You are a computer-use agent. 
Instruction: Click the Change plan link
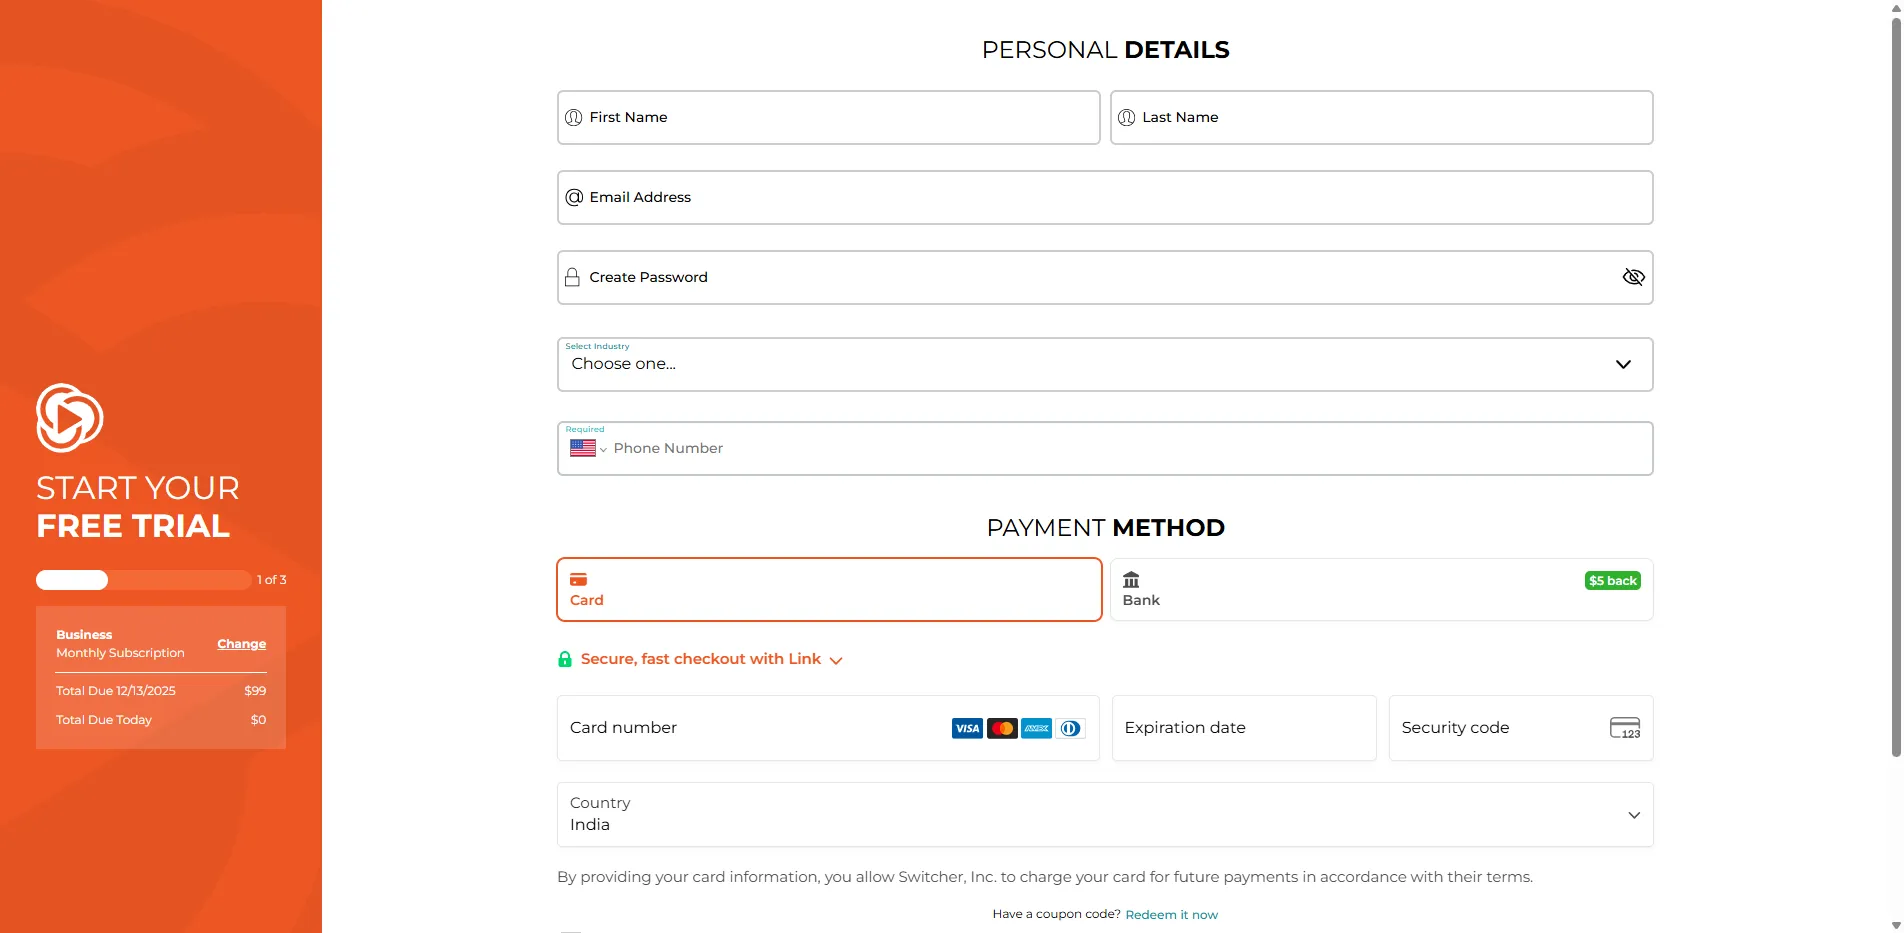click(x=241, y=644)
